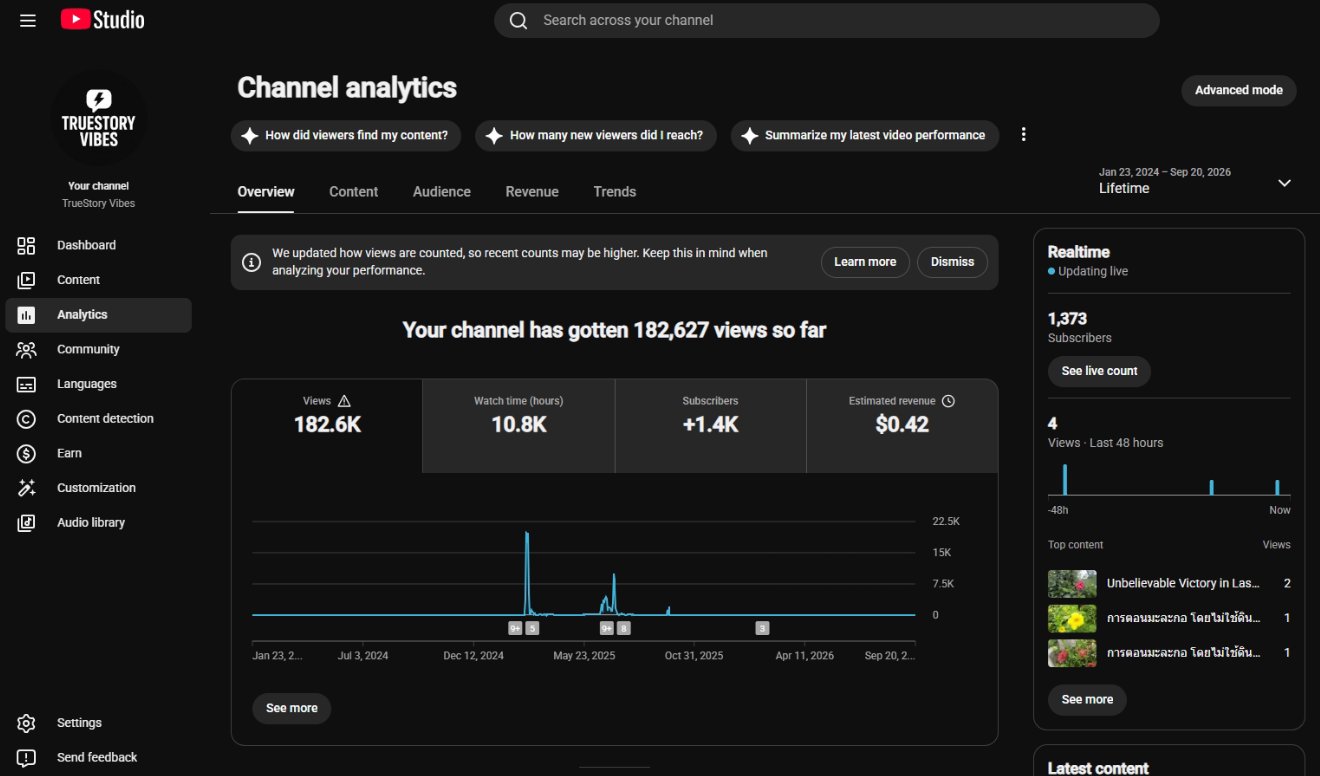Click the clock icon beside Estimated revenue
The width and height of the screenshot is (1320, 776).
pos(948,401)
